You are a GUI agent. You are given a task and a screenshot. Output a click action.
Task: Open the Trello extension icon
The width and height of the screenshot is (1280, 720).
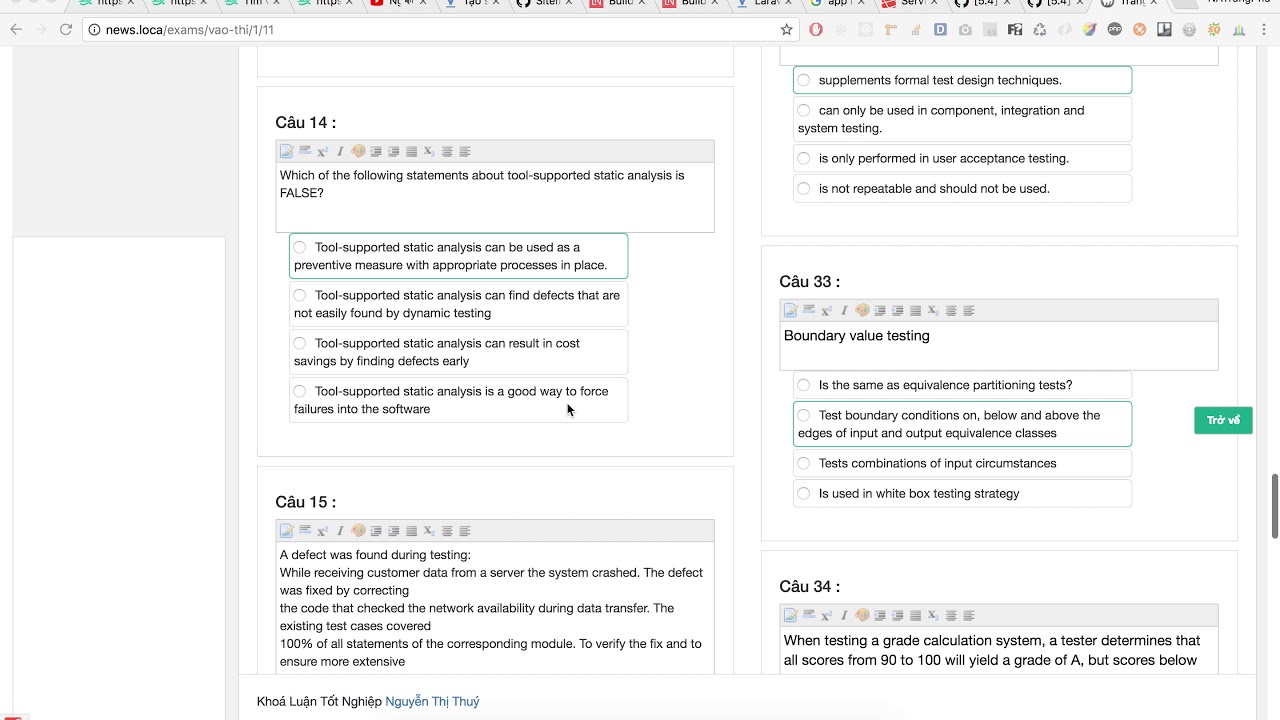point(1164,30)
